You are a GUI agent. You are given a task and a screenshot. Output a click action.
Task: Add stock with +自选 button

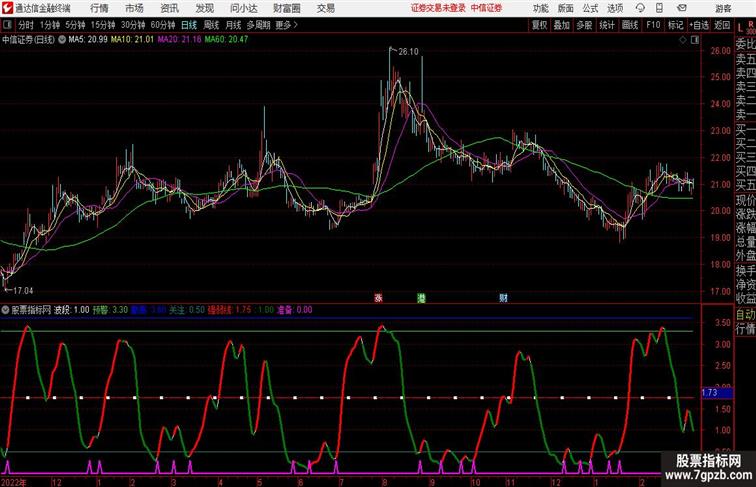pyautogui.click(x=699, y=25)
